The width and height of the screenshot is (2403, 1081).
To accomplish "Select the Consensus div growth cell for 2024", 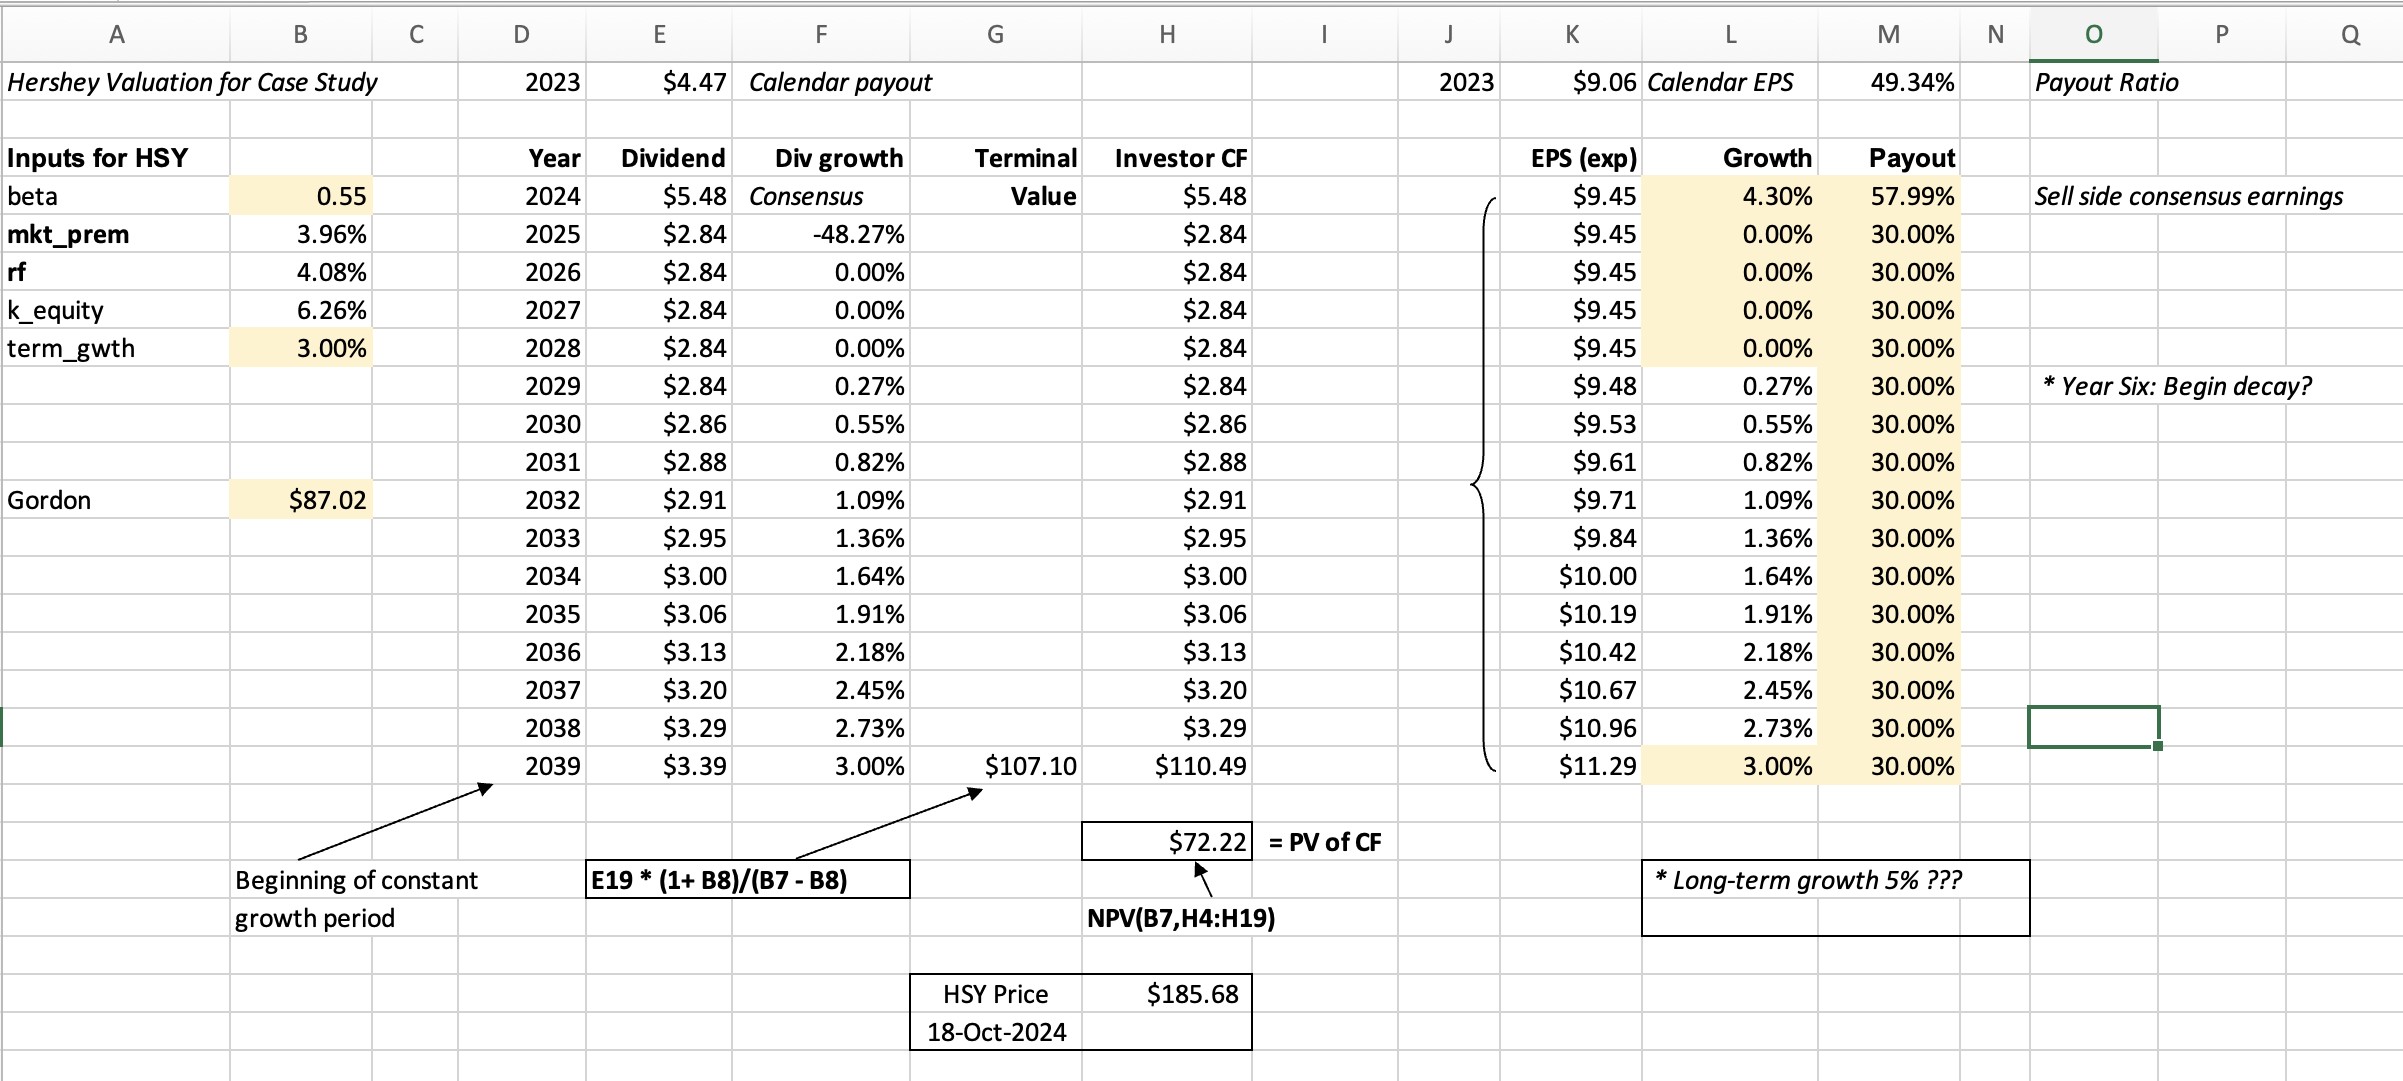I will (x=806, y=196).
